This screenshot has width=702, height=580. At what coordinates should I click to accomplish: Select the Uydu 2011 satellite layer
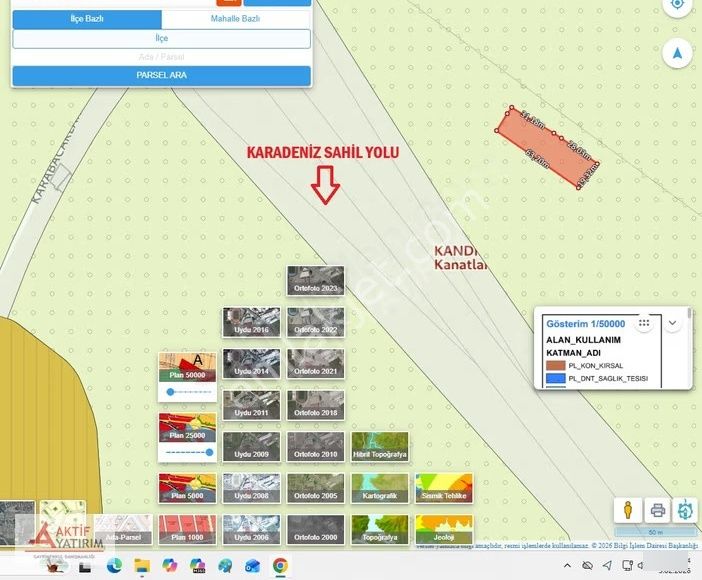(x=252, y=405)
